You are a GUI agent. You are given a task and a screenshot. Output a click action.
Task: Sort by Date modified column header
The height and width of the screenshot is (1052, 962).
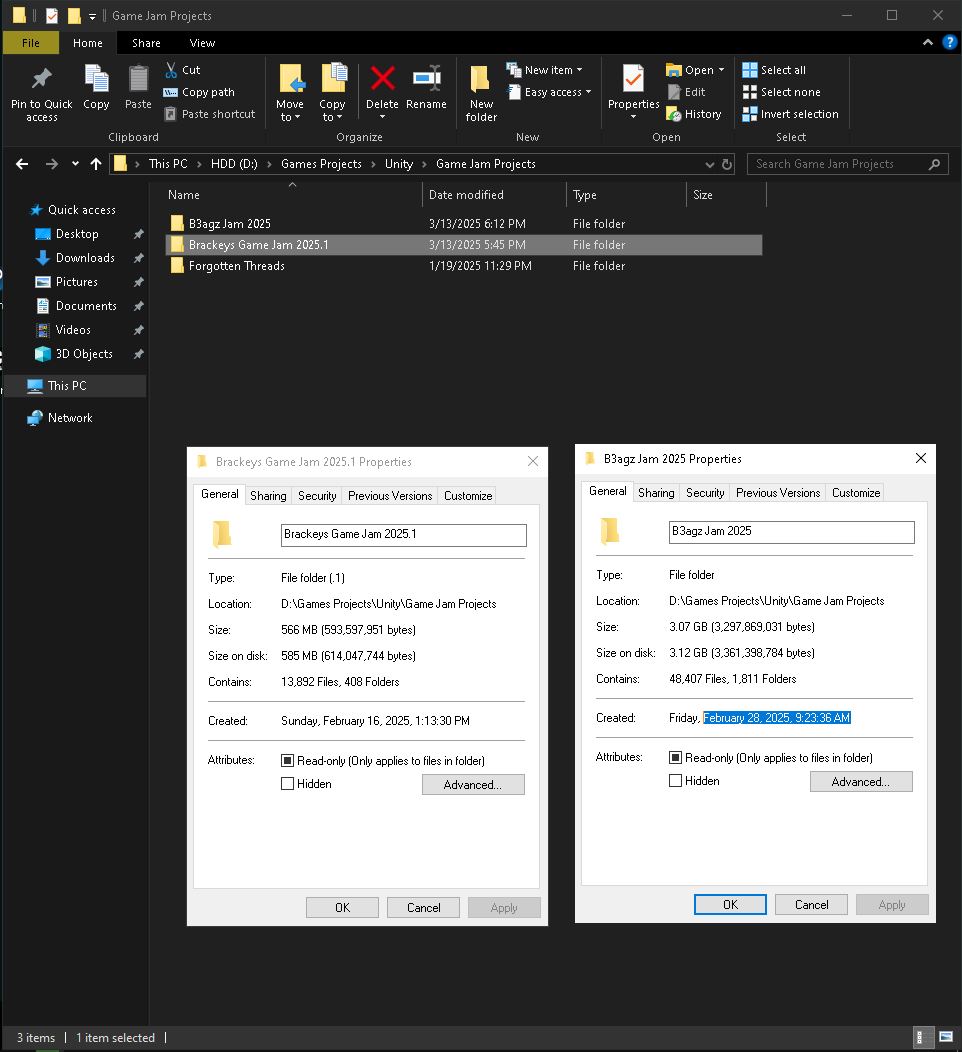[494, 195]
